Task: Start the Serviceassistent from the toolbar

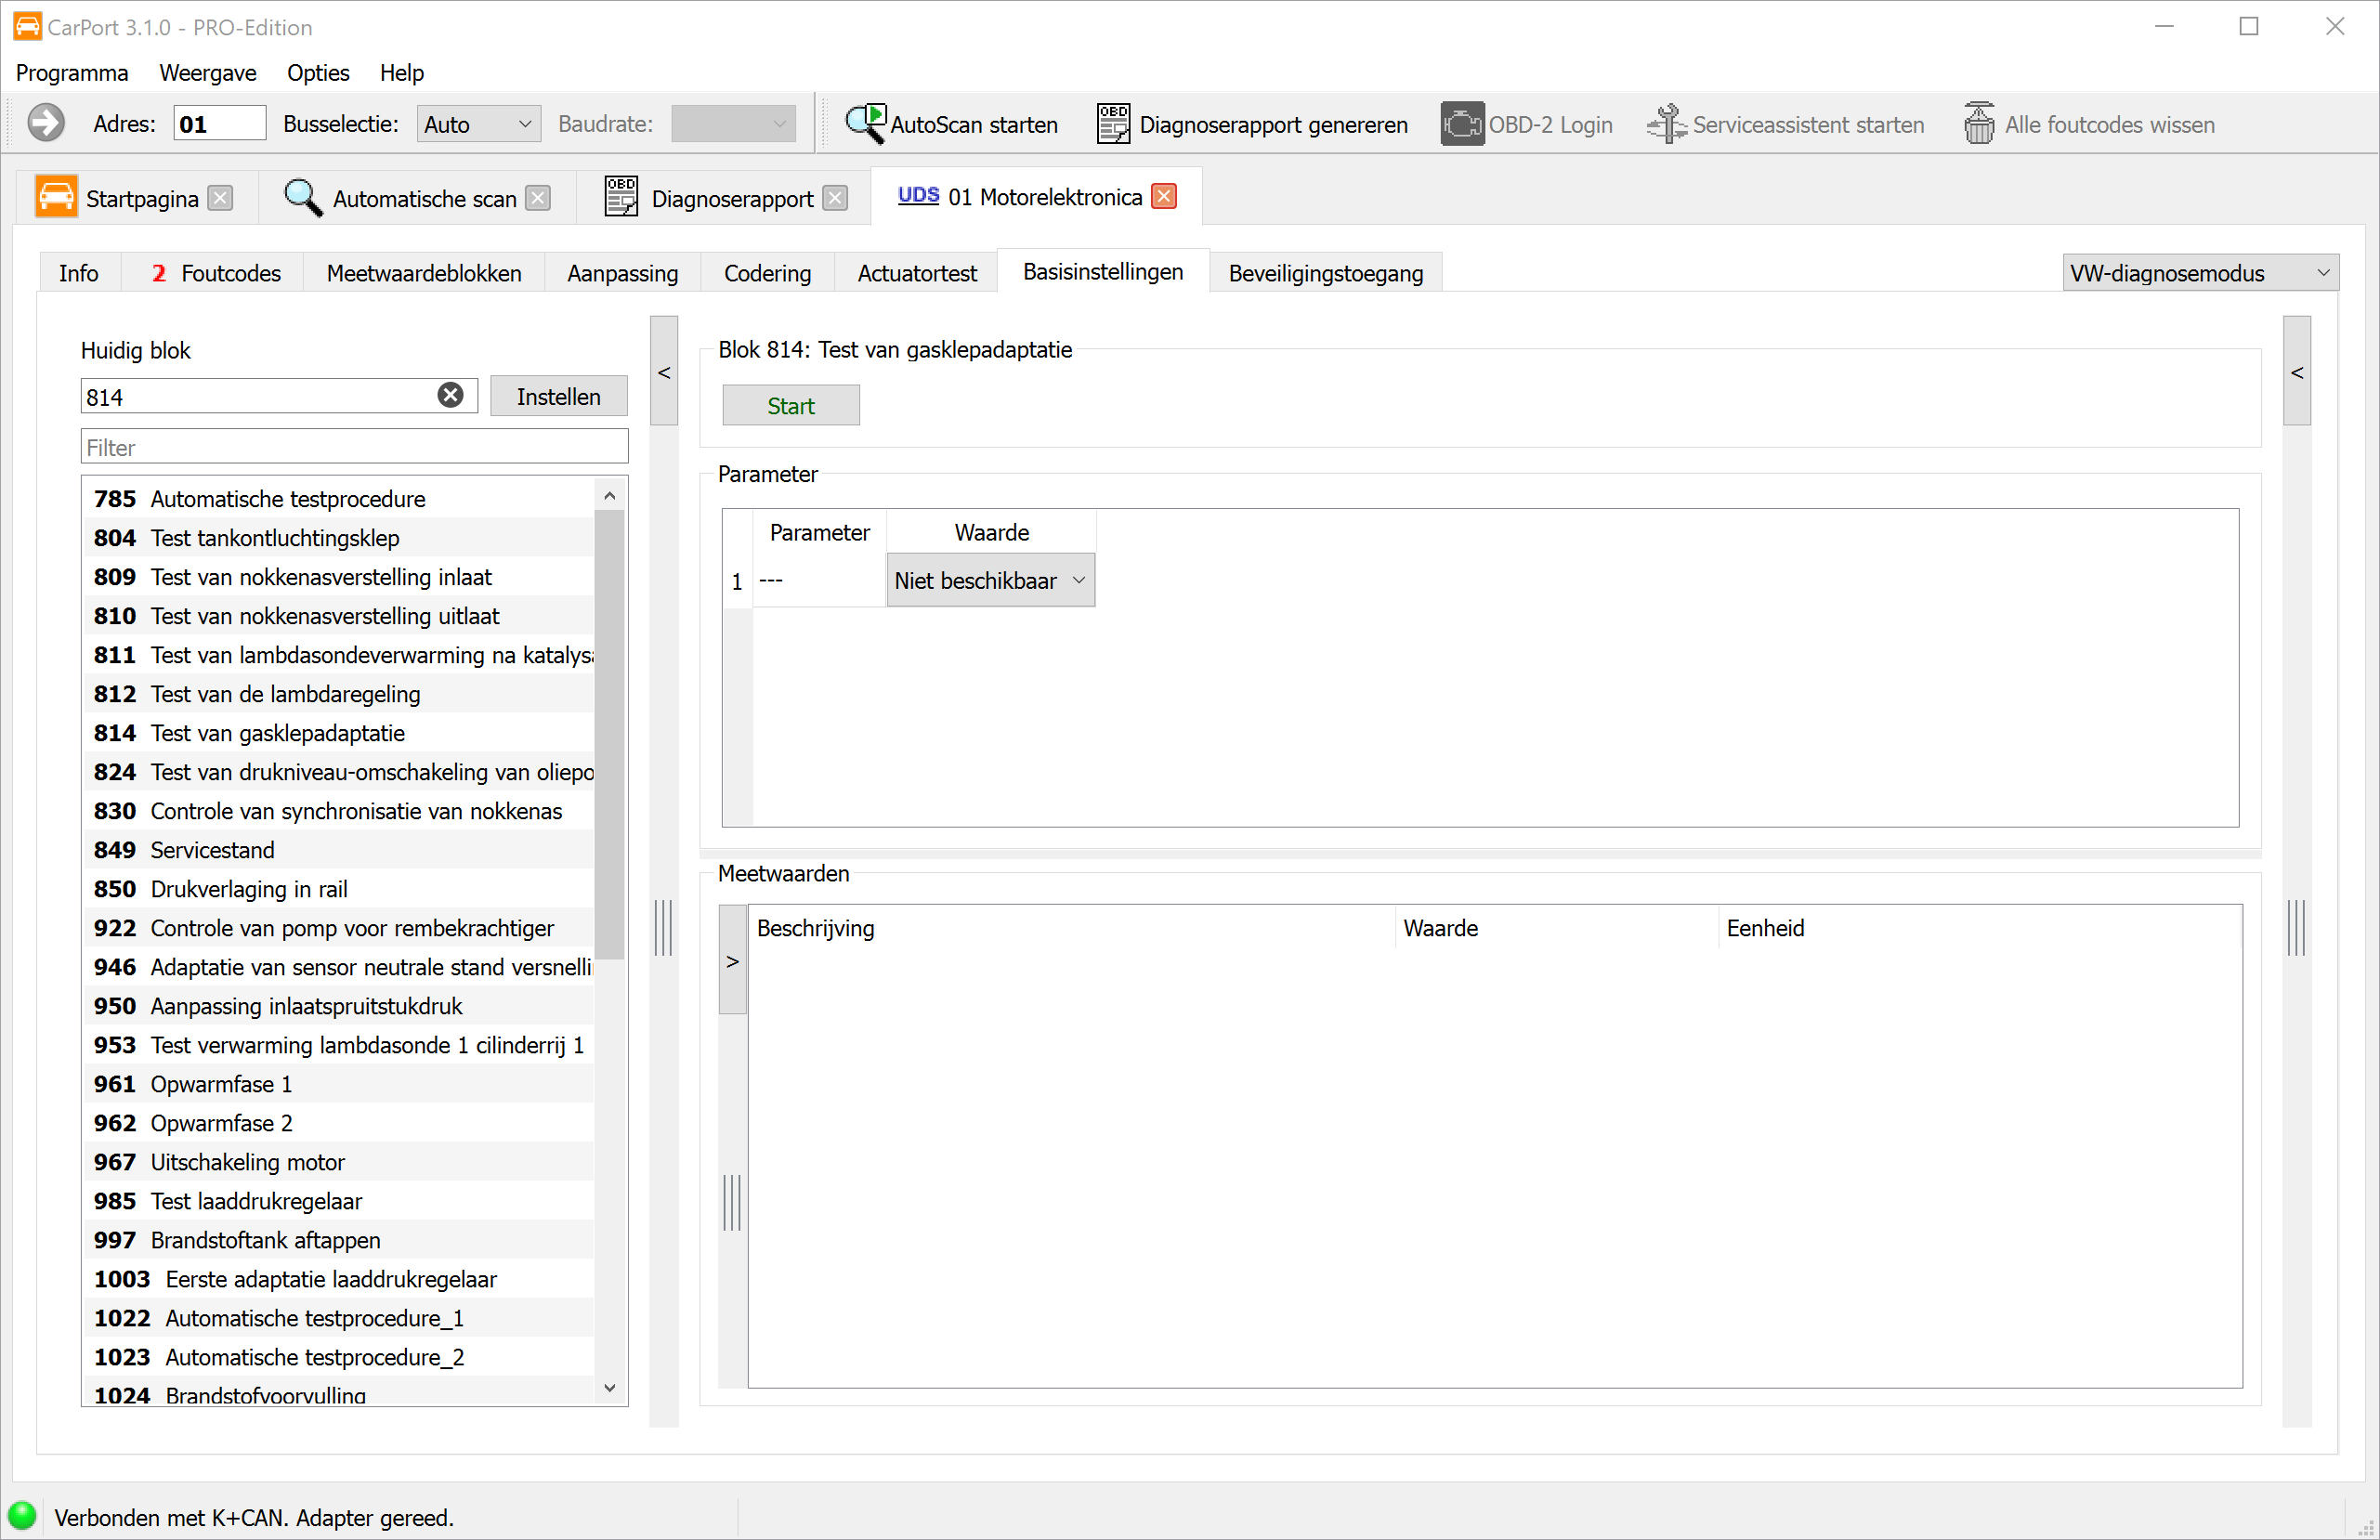Action: [x=1785, y=124]
